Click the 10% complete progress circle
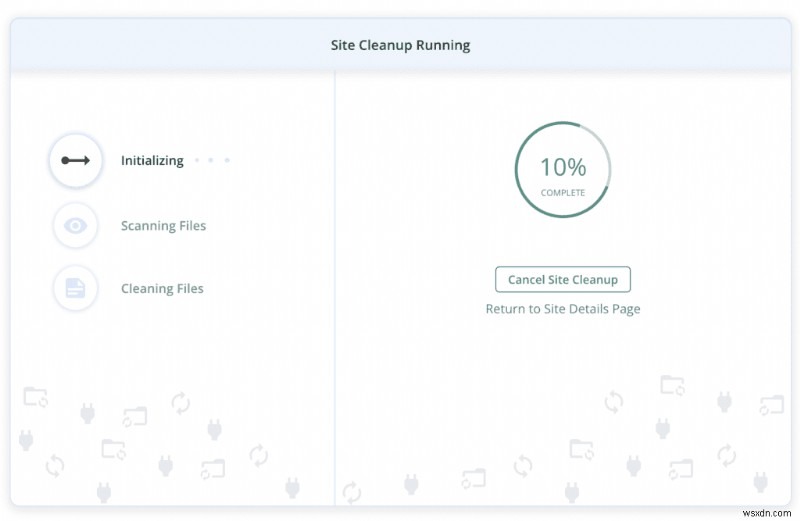This screenshot has width=800, height=521. [x=563, y=169]
